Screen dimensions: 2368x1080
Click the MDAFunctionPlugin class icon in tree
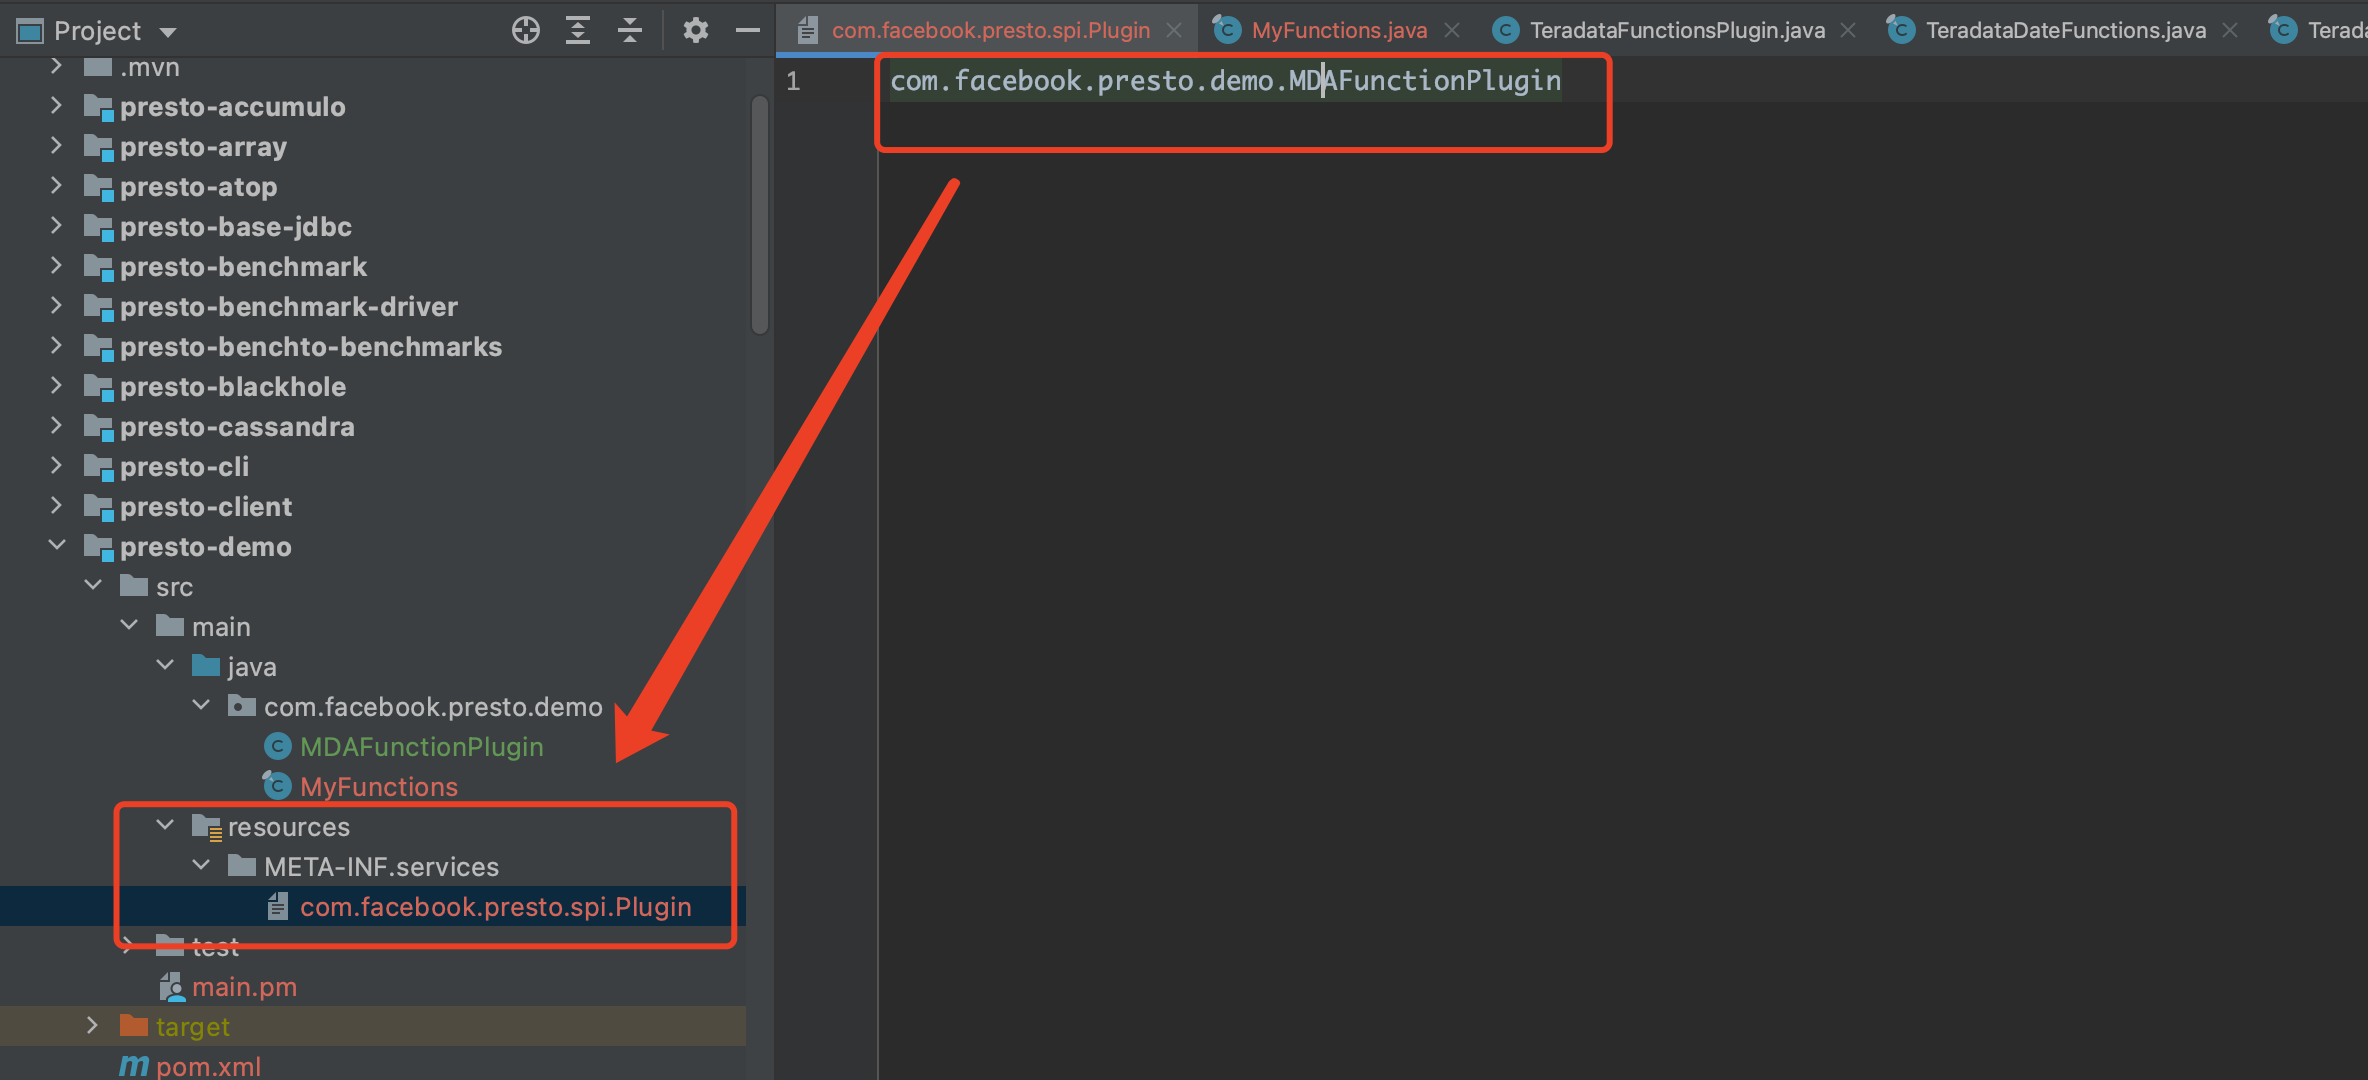point(277,747)
